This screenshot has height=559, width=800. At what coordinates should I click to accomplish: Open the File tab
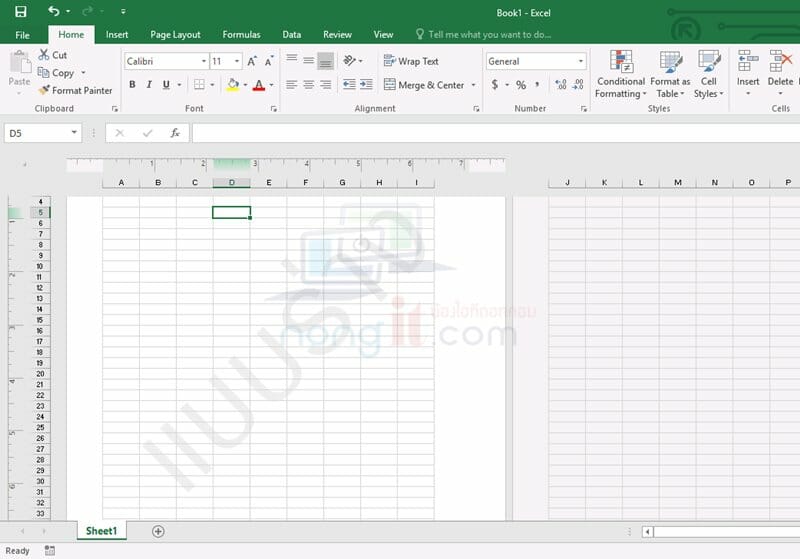(x=22, y=35)
